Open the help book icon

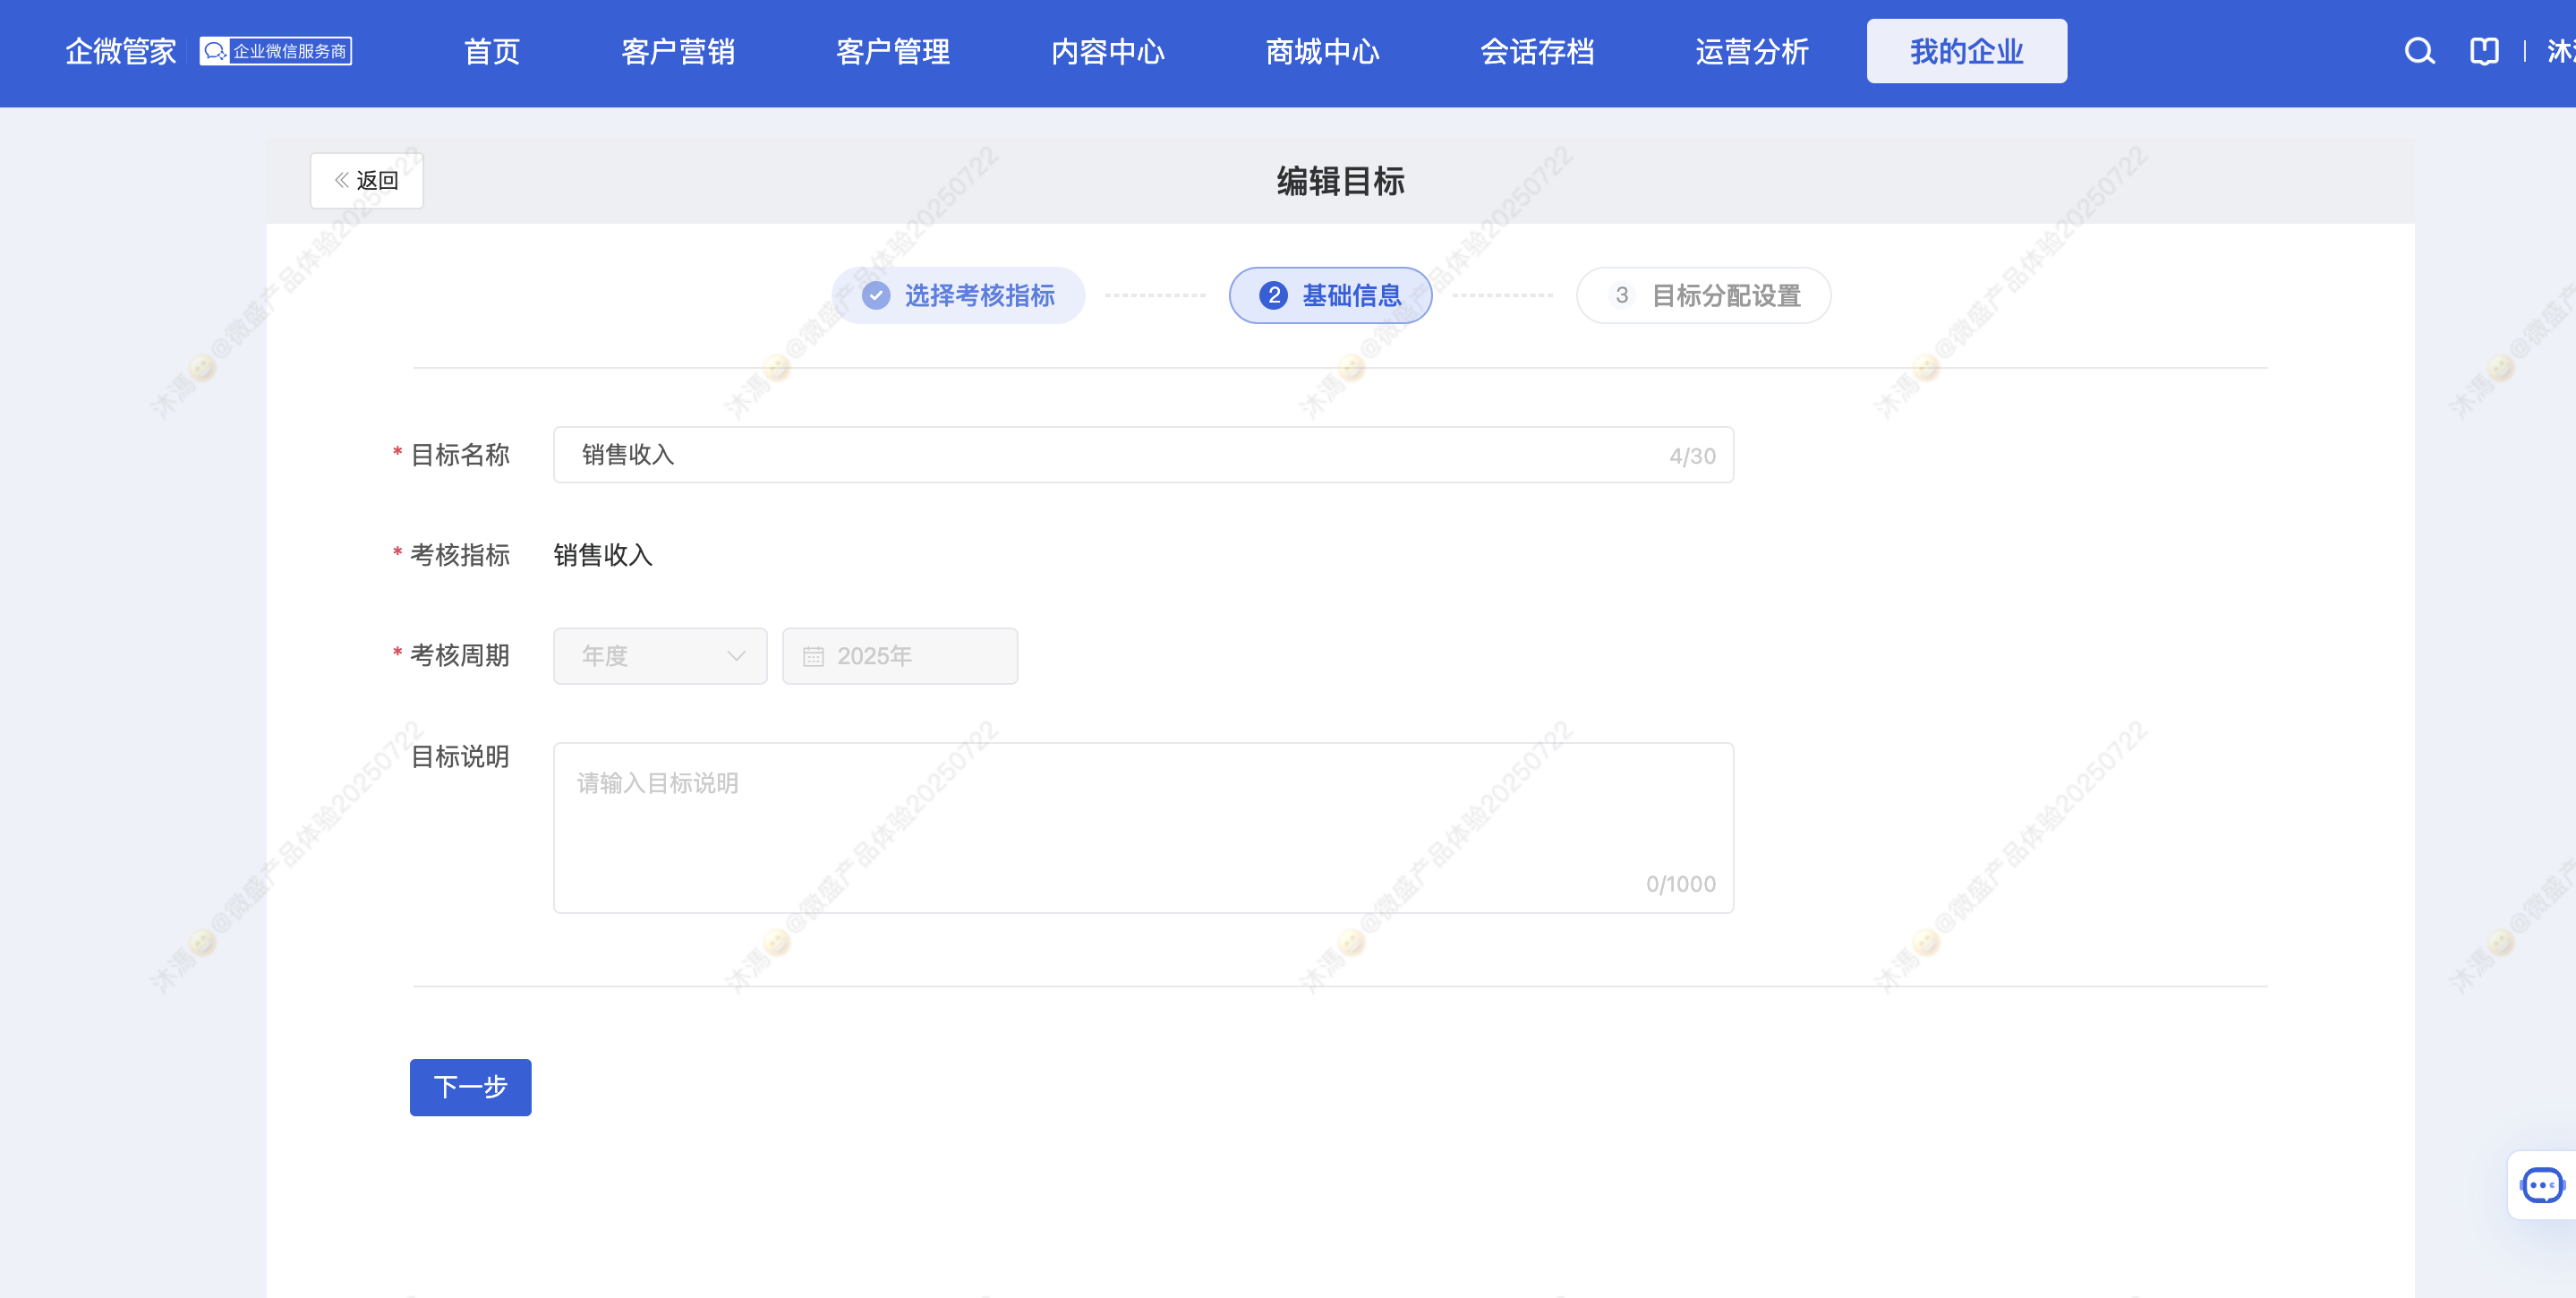point(2484,51)
